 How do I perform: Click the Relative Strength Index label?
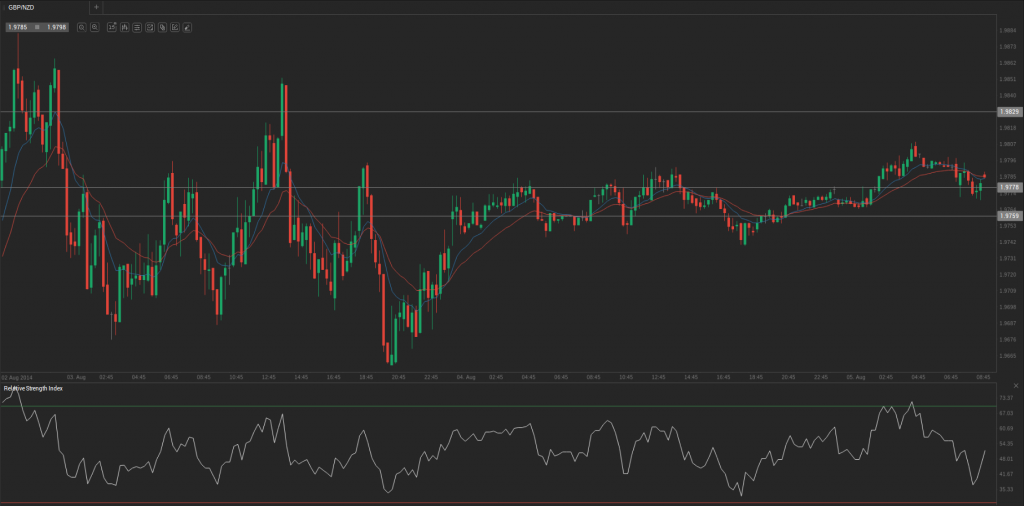pyautogui.click(x=33, y=388)
